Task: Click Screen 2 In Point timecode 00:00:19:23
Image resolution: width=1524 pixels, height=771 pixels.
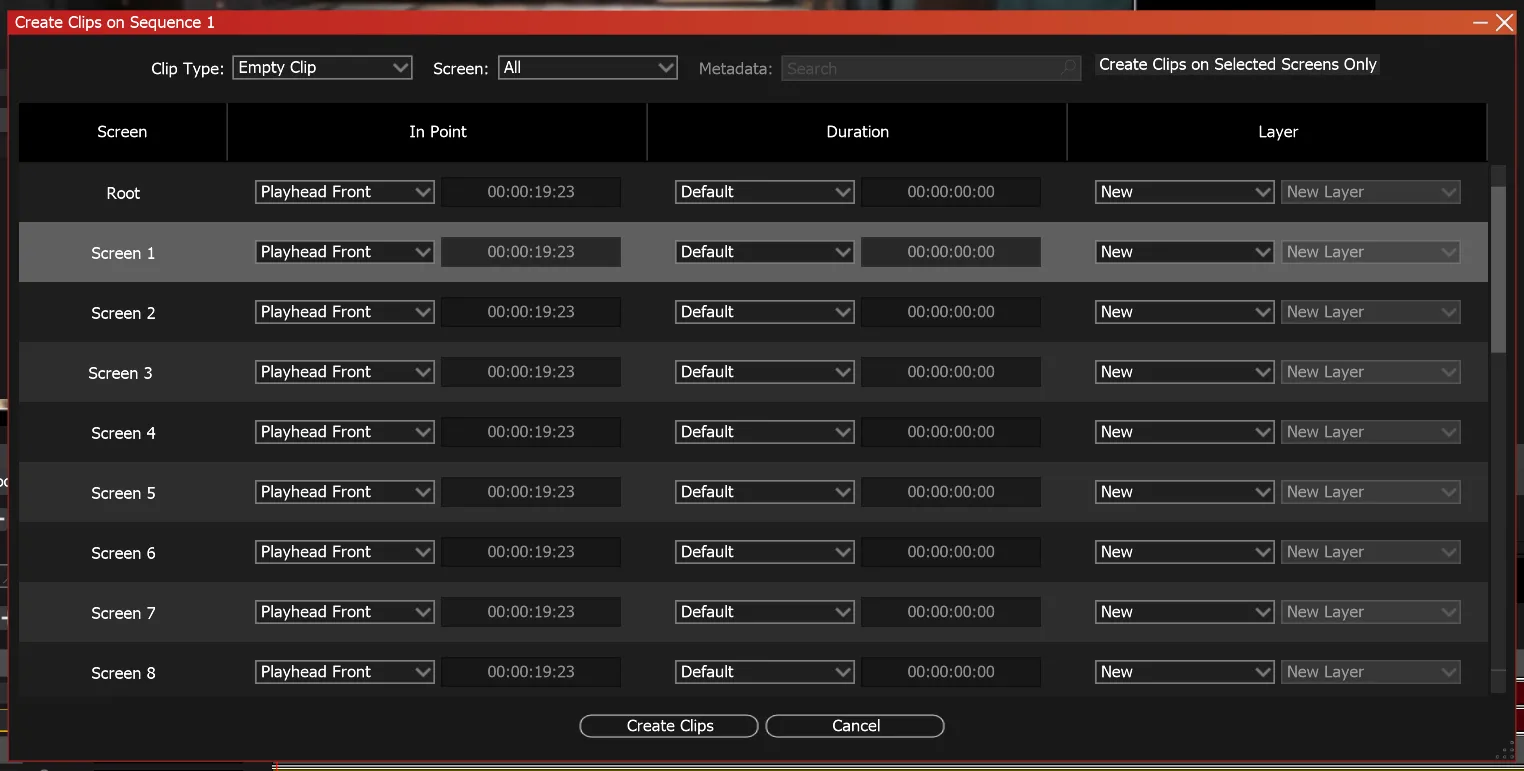Action: coord(531,312)
